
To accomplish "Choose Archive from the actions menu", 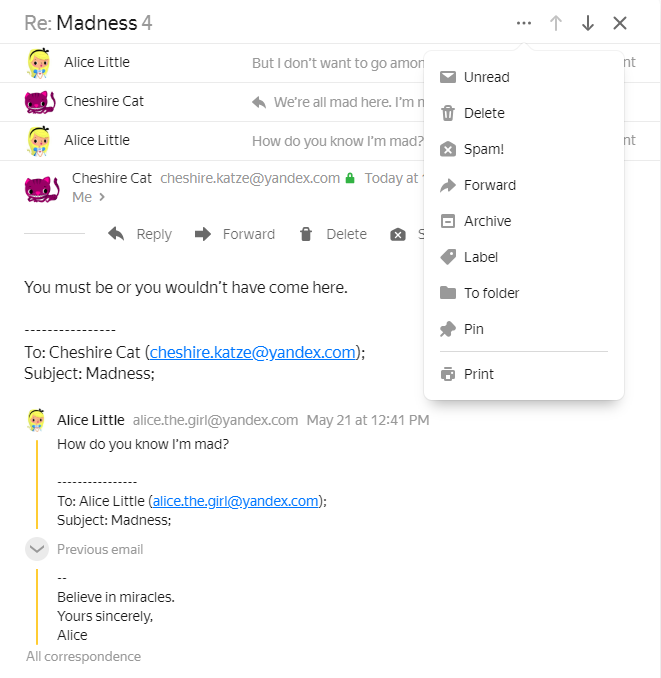I will coord(487,221).
